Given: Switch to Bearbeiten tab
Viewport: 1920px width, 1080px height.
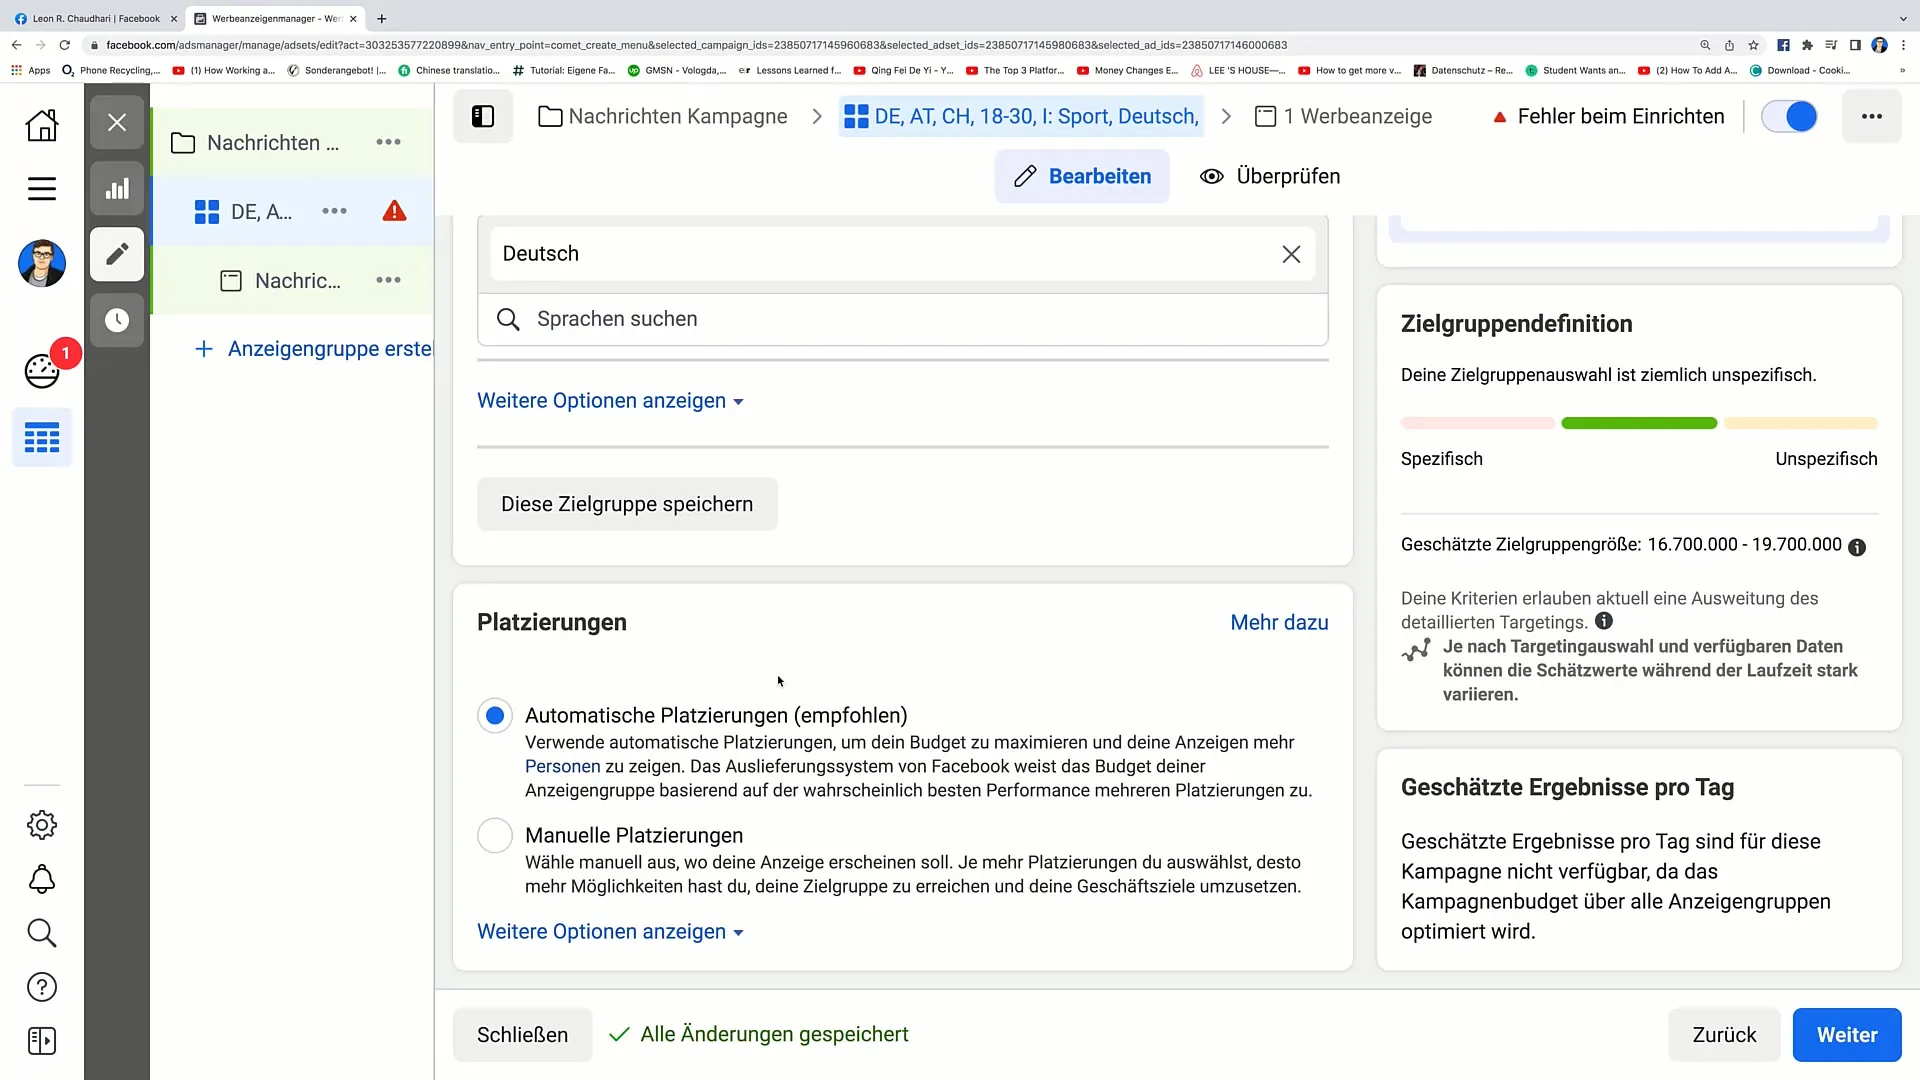Looking at the screenshot, I should click(1082, 176).
